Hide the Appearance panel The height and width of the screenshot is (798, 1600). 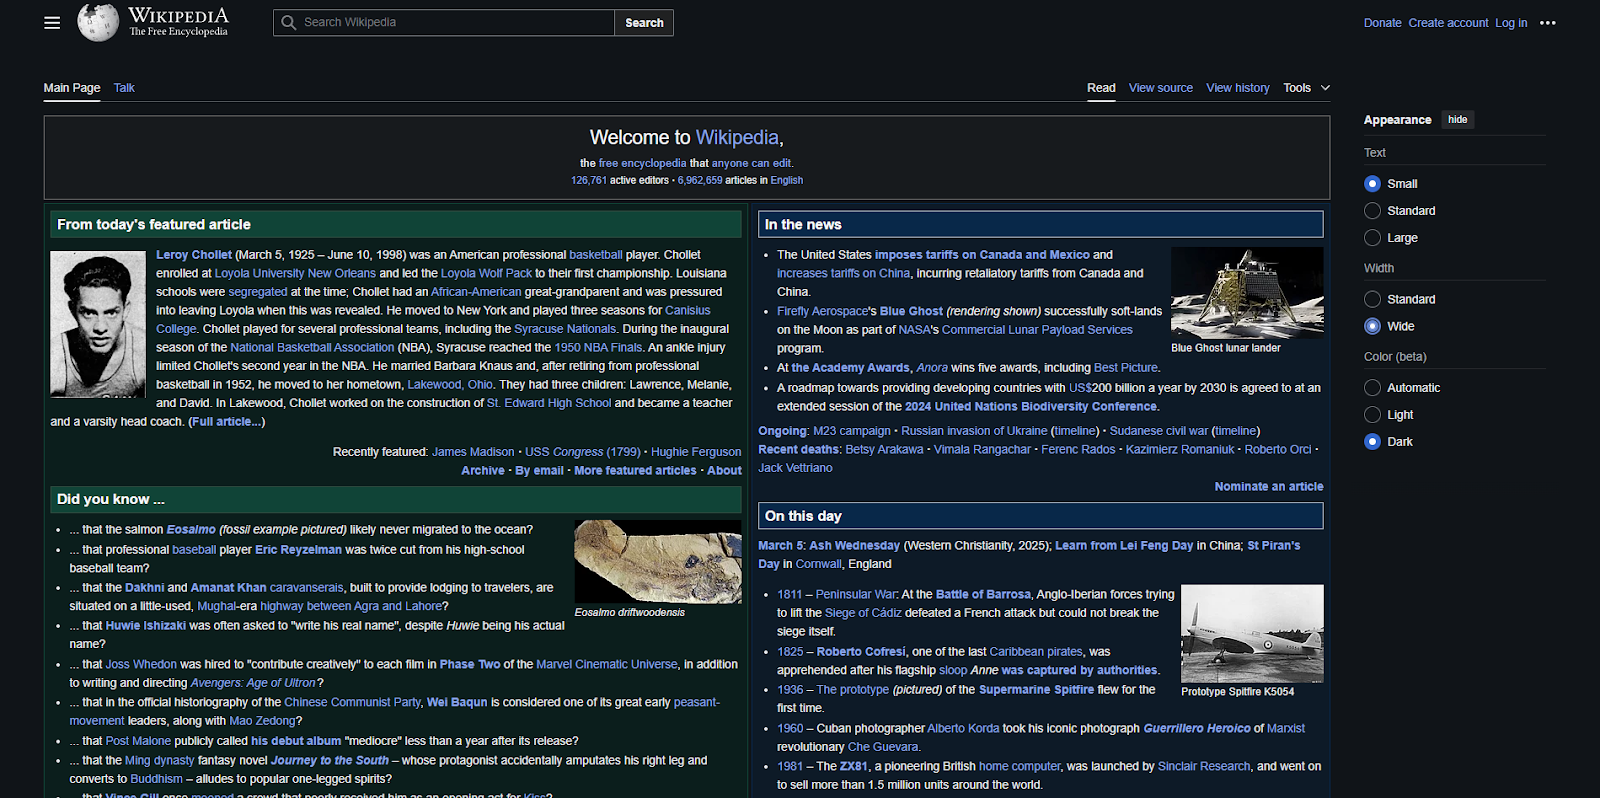point(1458,120)
